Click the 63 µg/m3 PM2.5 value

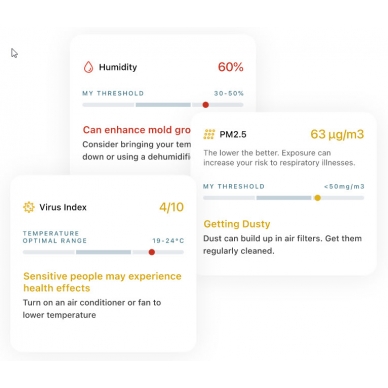[x=337, y=134]
